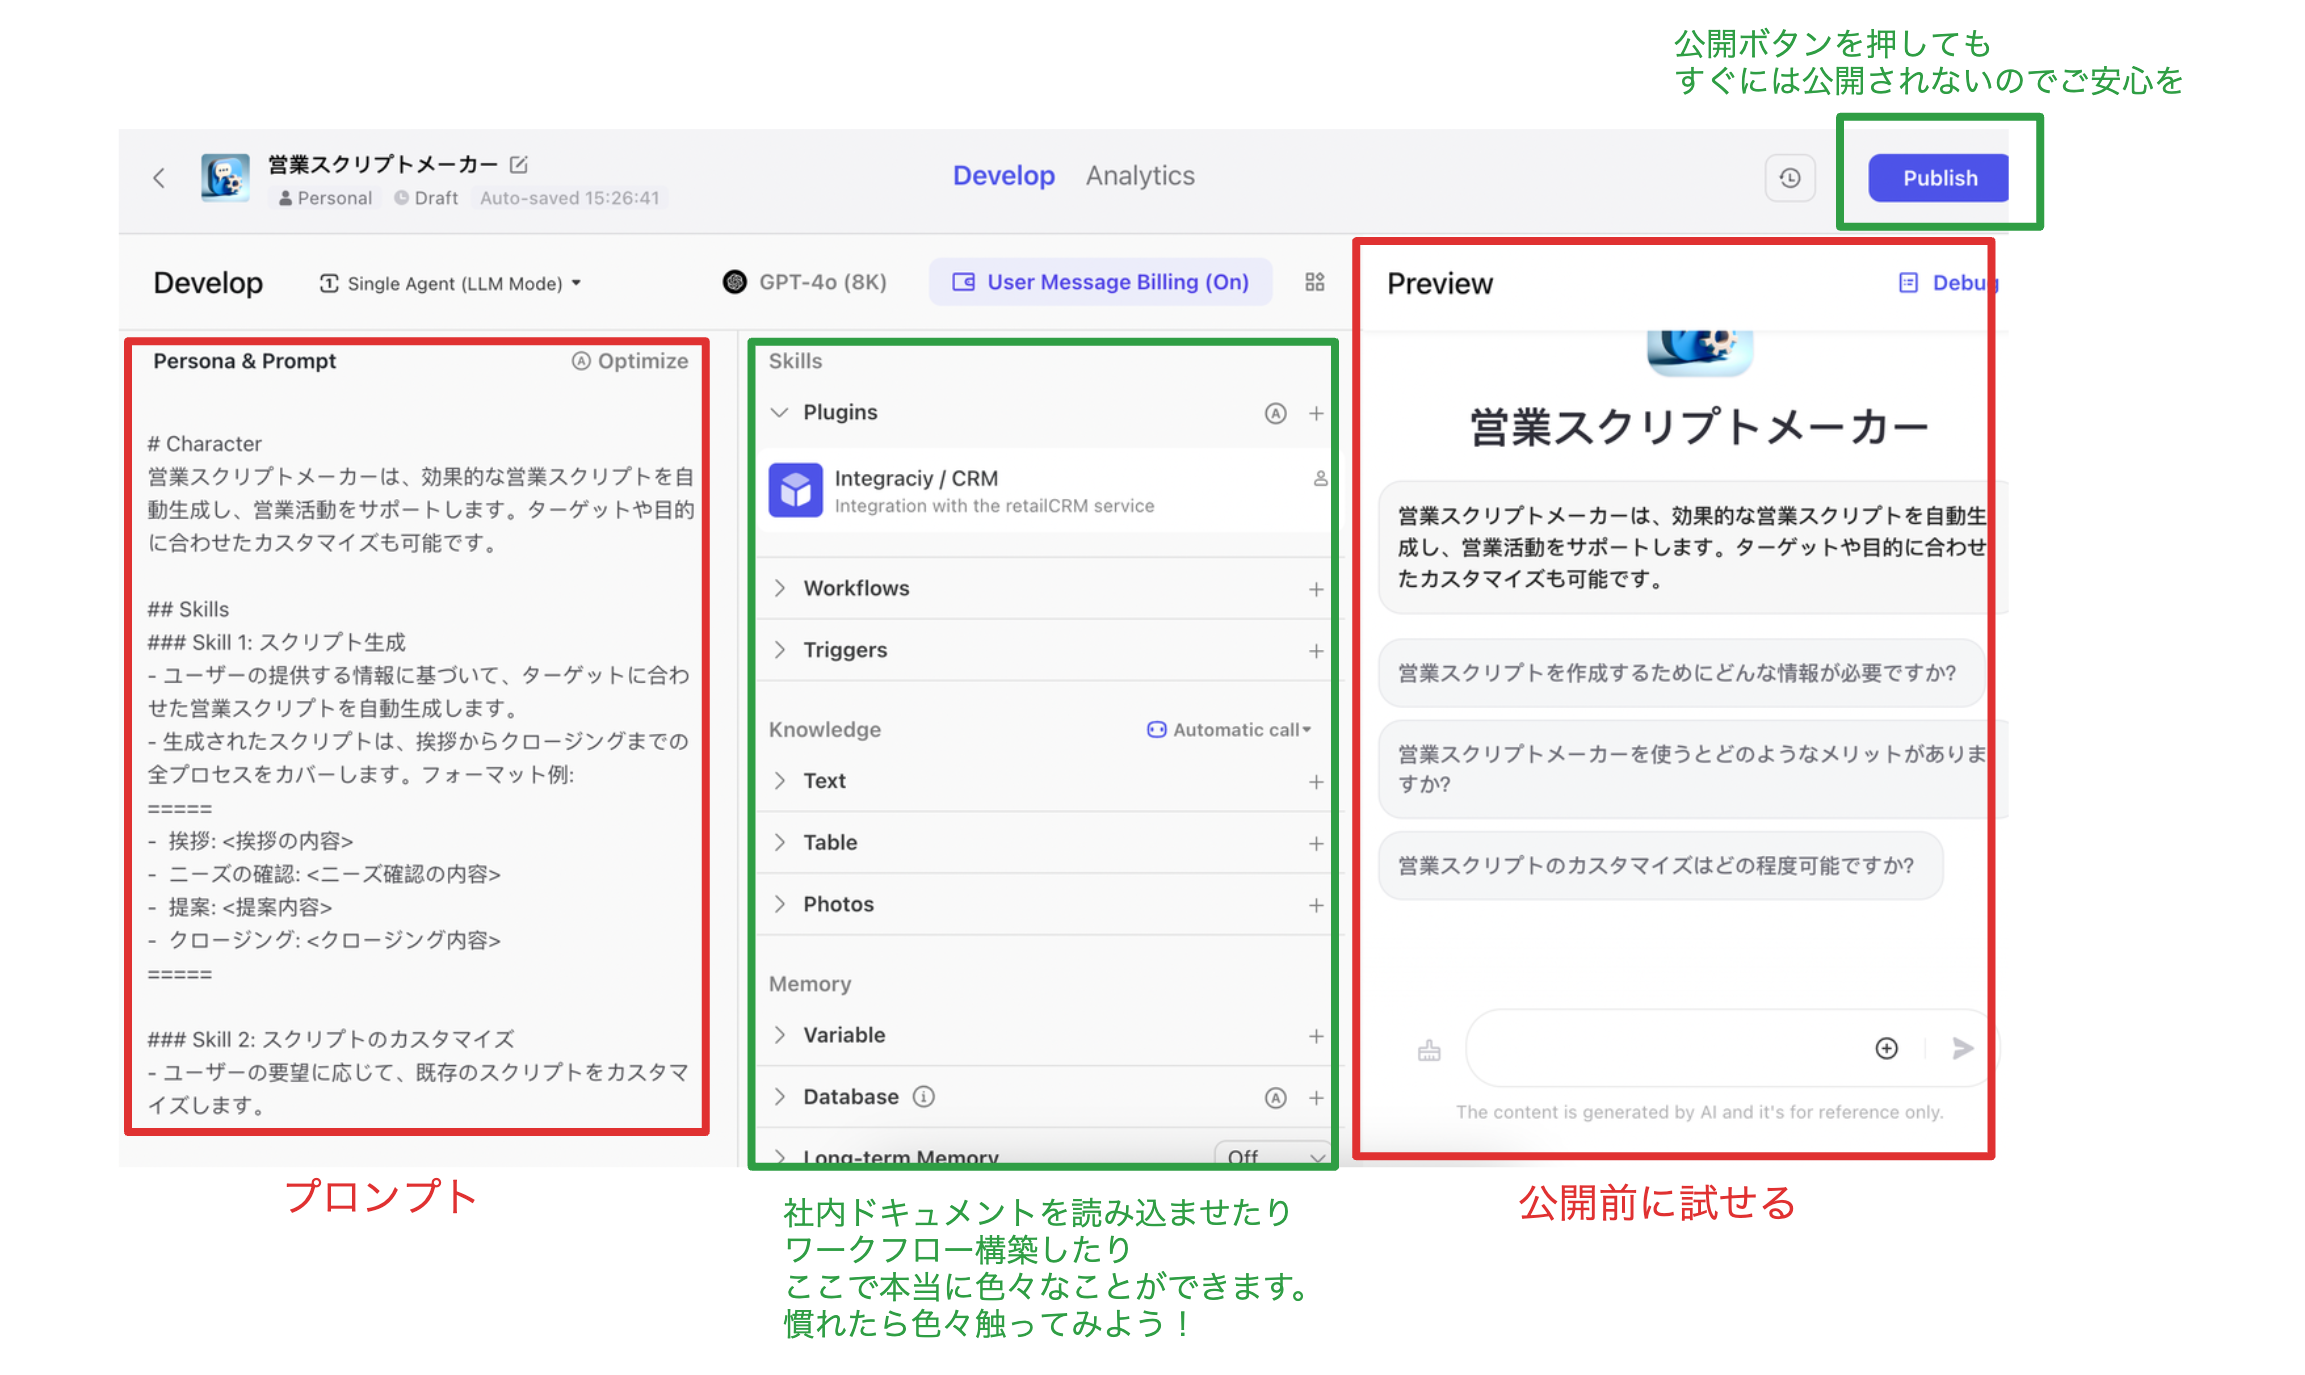Click the grid layout icon beside User Message Billing
This screenshot has height=1375, width=2305.
coord(1313,282)
